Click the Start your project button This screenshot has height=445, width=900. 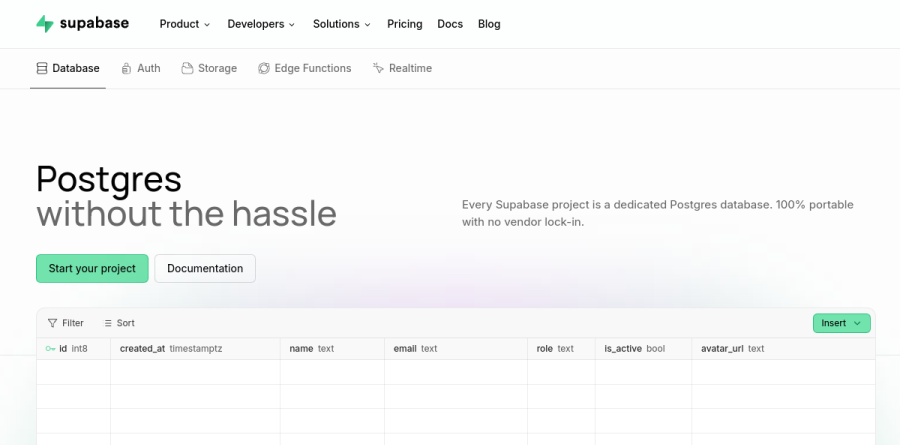[92, 269]
